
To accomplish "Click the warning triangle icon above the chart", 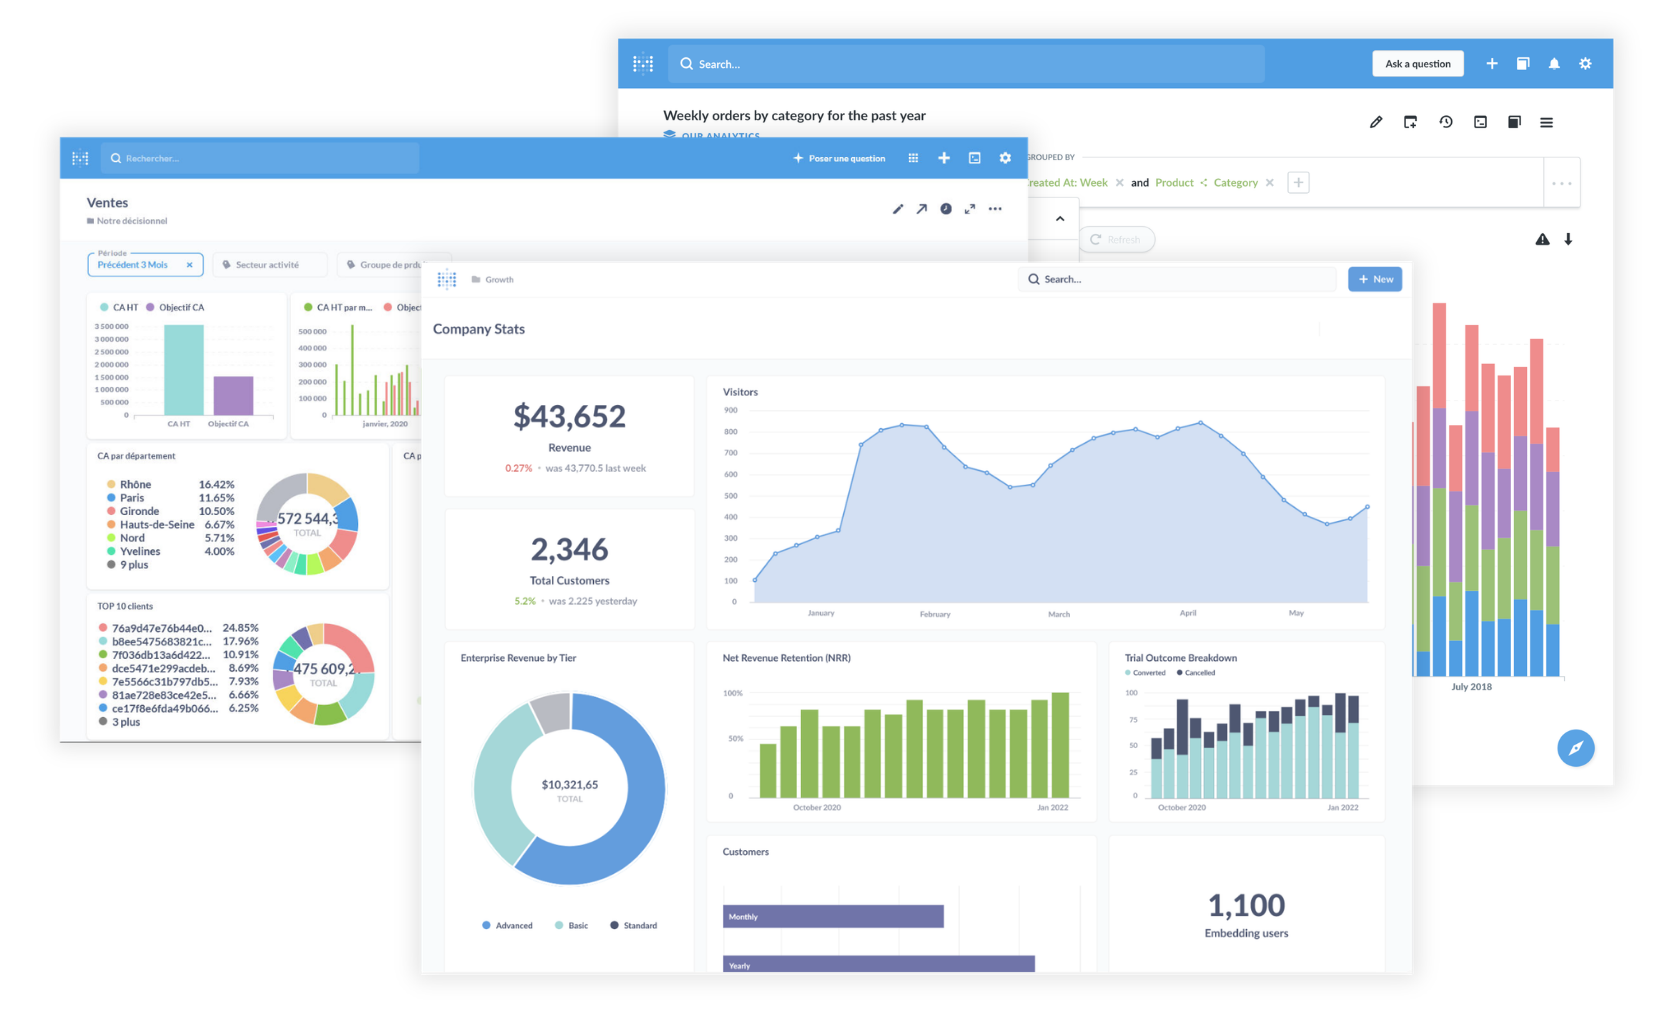I will 1542,239.
